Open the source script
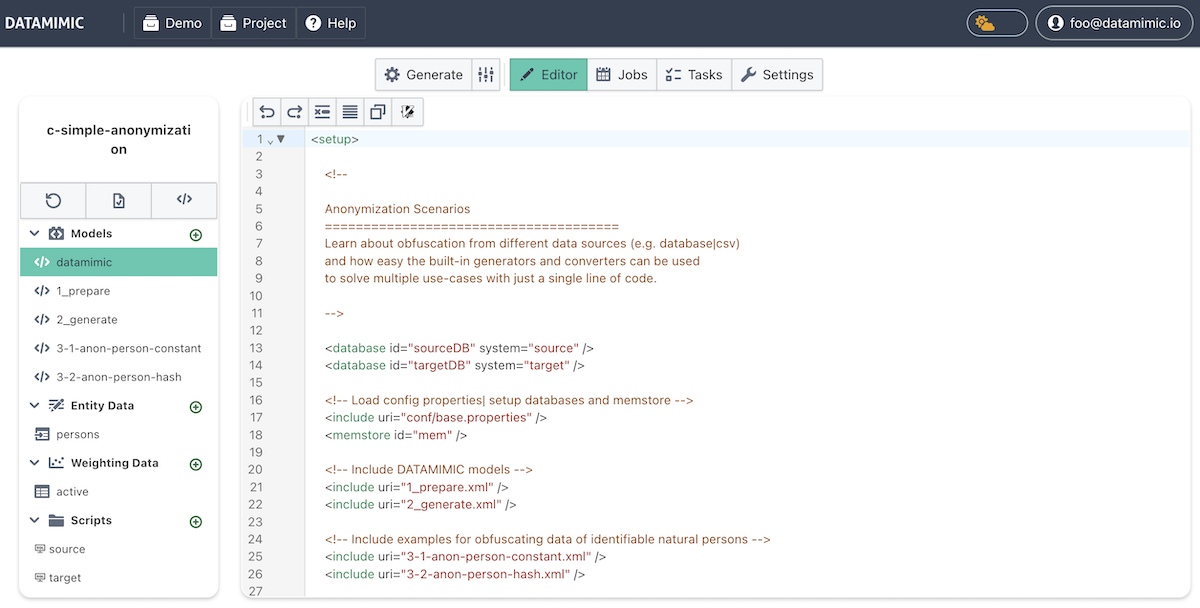The image size is (1200, 608). coord(119,549)
